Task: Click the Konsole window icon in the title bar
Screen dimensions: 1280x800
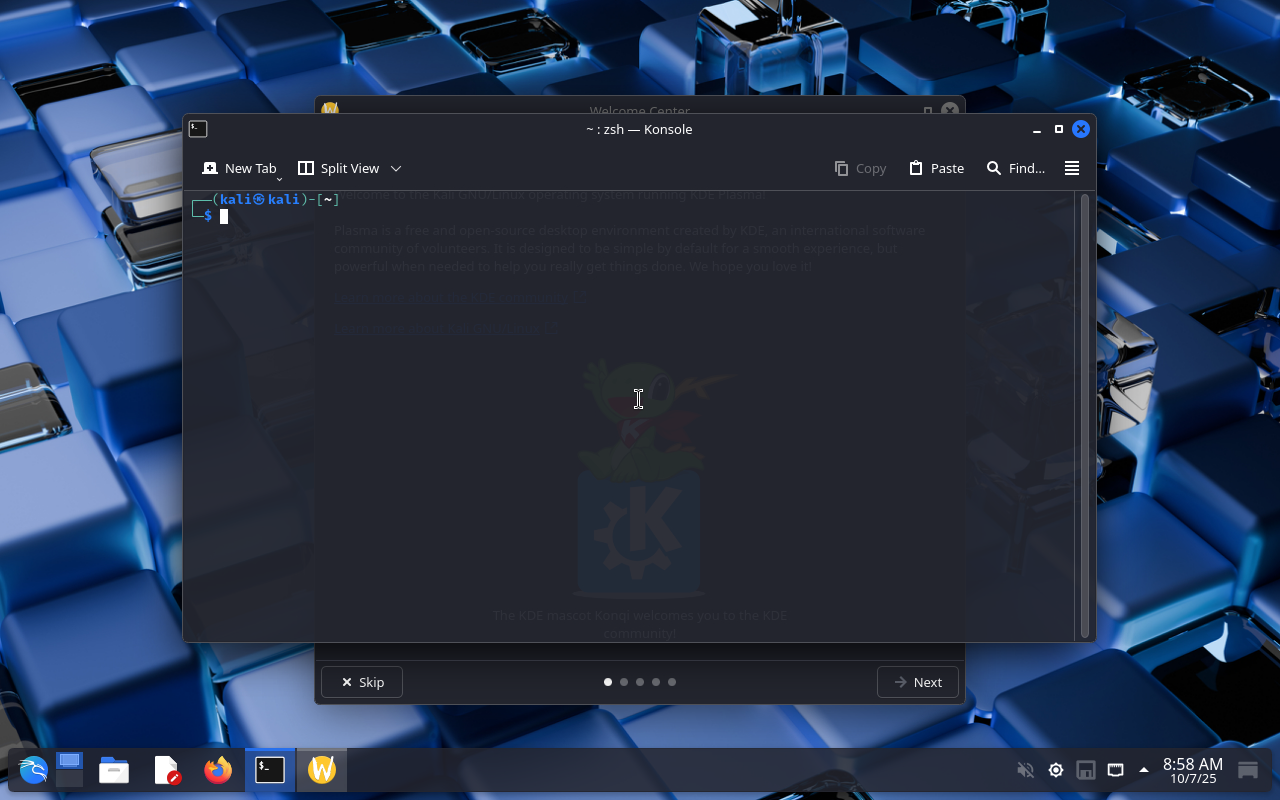Action: pyautogui.click(x=198, y=129)
